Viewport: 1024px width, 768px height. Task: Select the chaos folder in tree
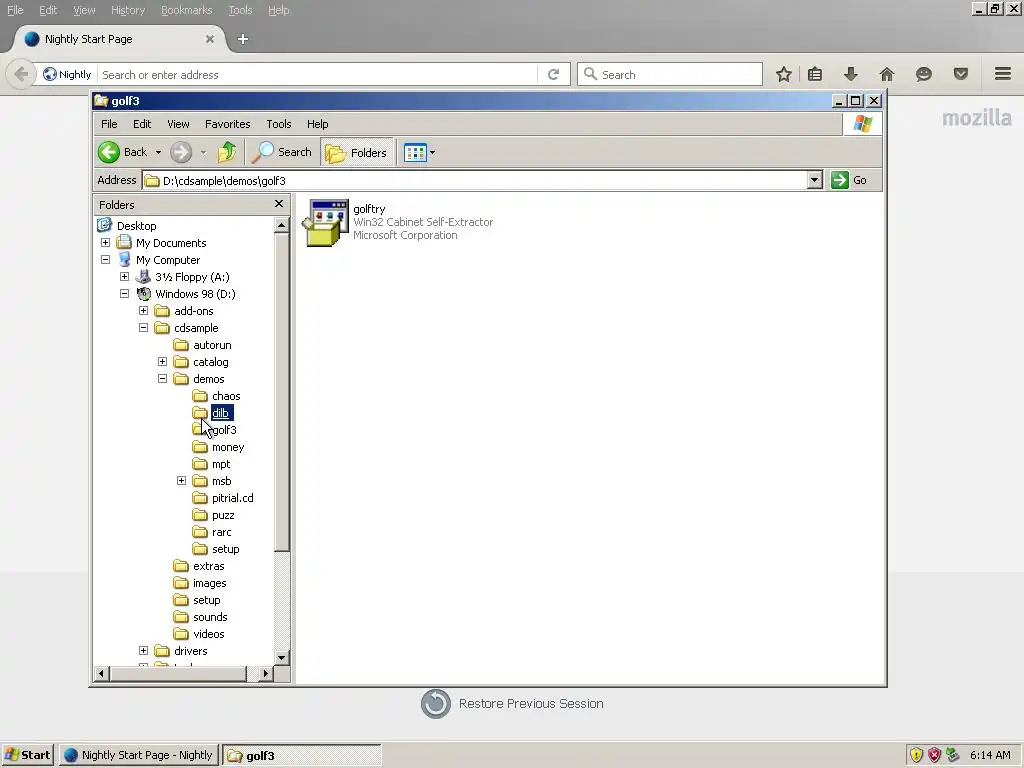[x=226, y=396]
